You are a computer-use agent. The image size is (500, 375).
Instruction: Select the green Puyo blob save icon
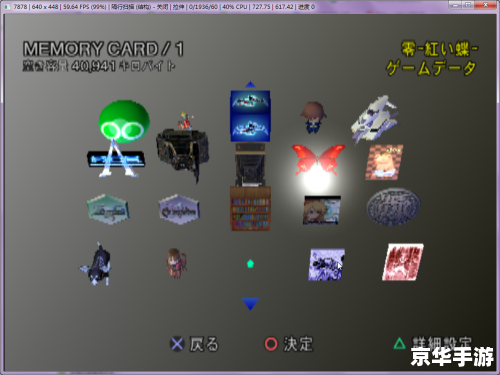tap(124, 121)
